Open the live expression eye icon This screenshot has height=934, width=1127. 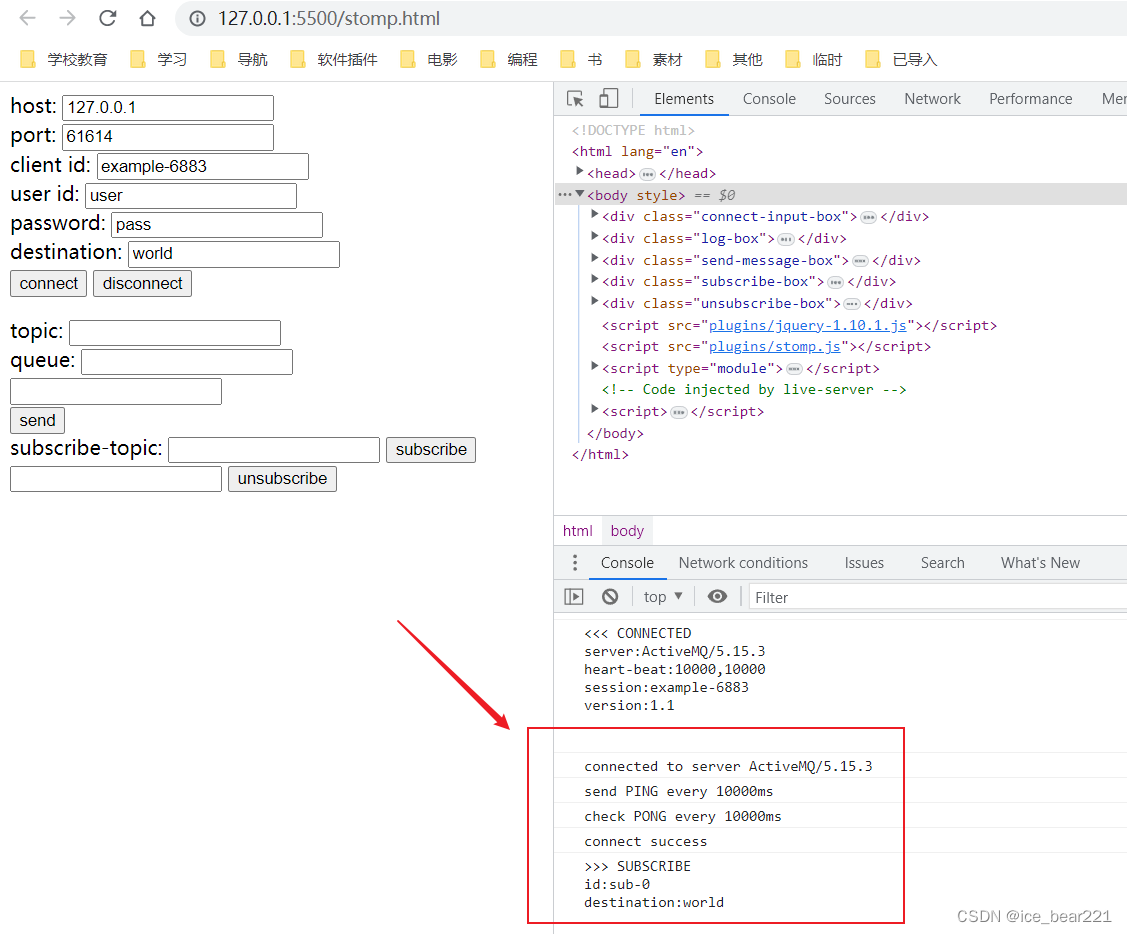(x=717, y=596)
